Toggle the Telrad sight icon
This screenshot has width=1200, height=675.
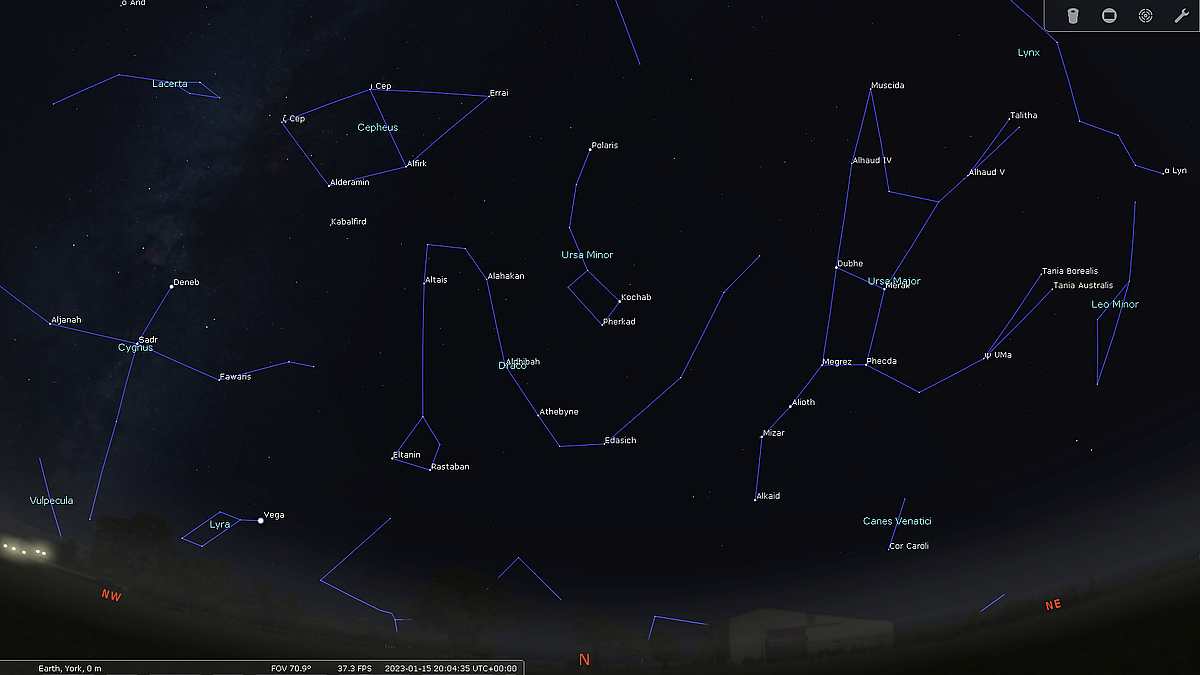pos(1145,16)
